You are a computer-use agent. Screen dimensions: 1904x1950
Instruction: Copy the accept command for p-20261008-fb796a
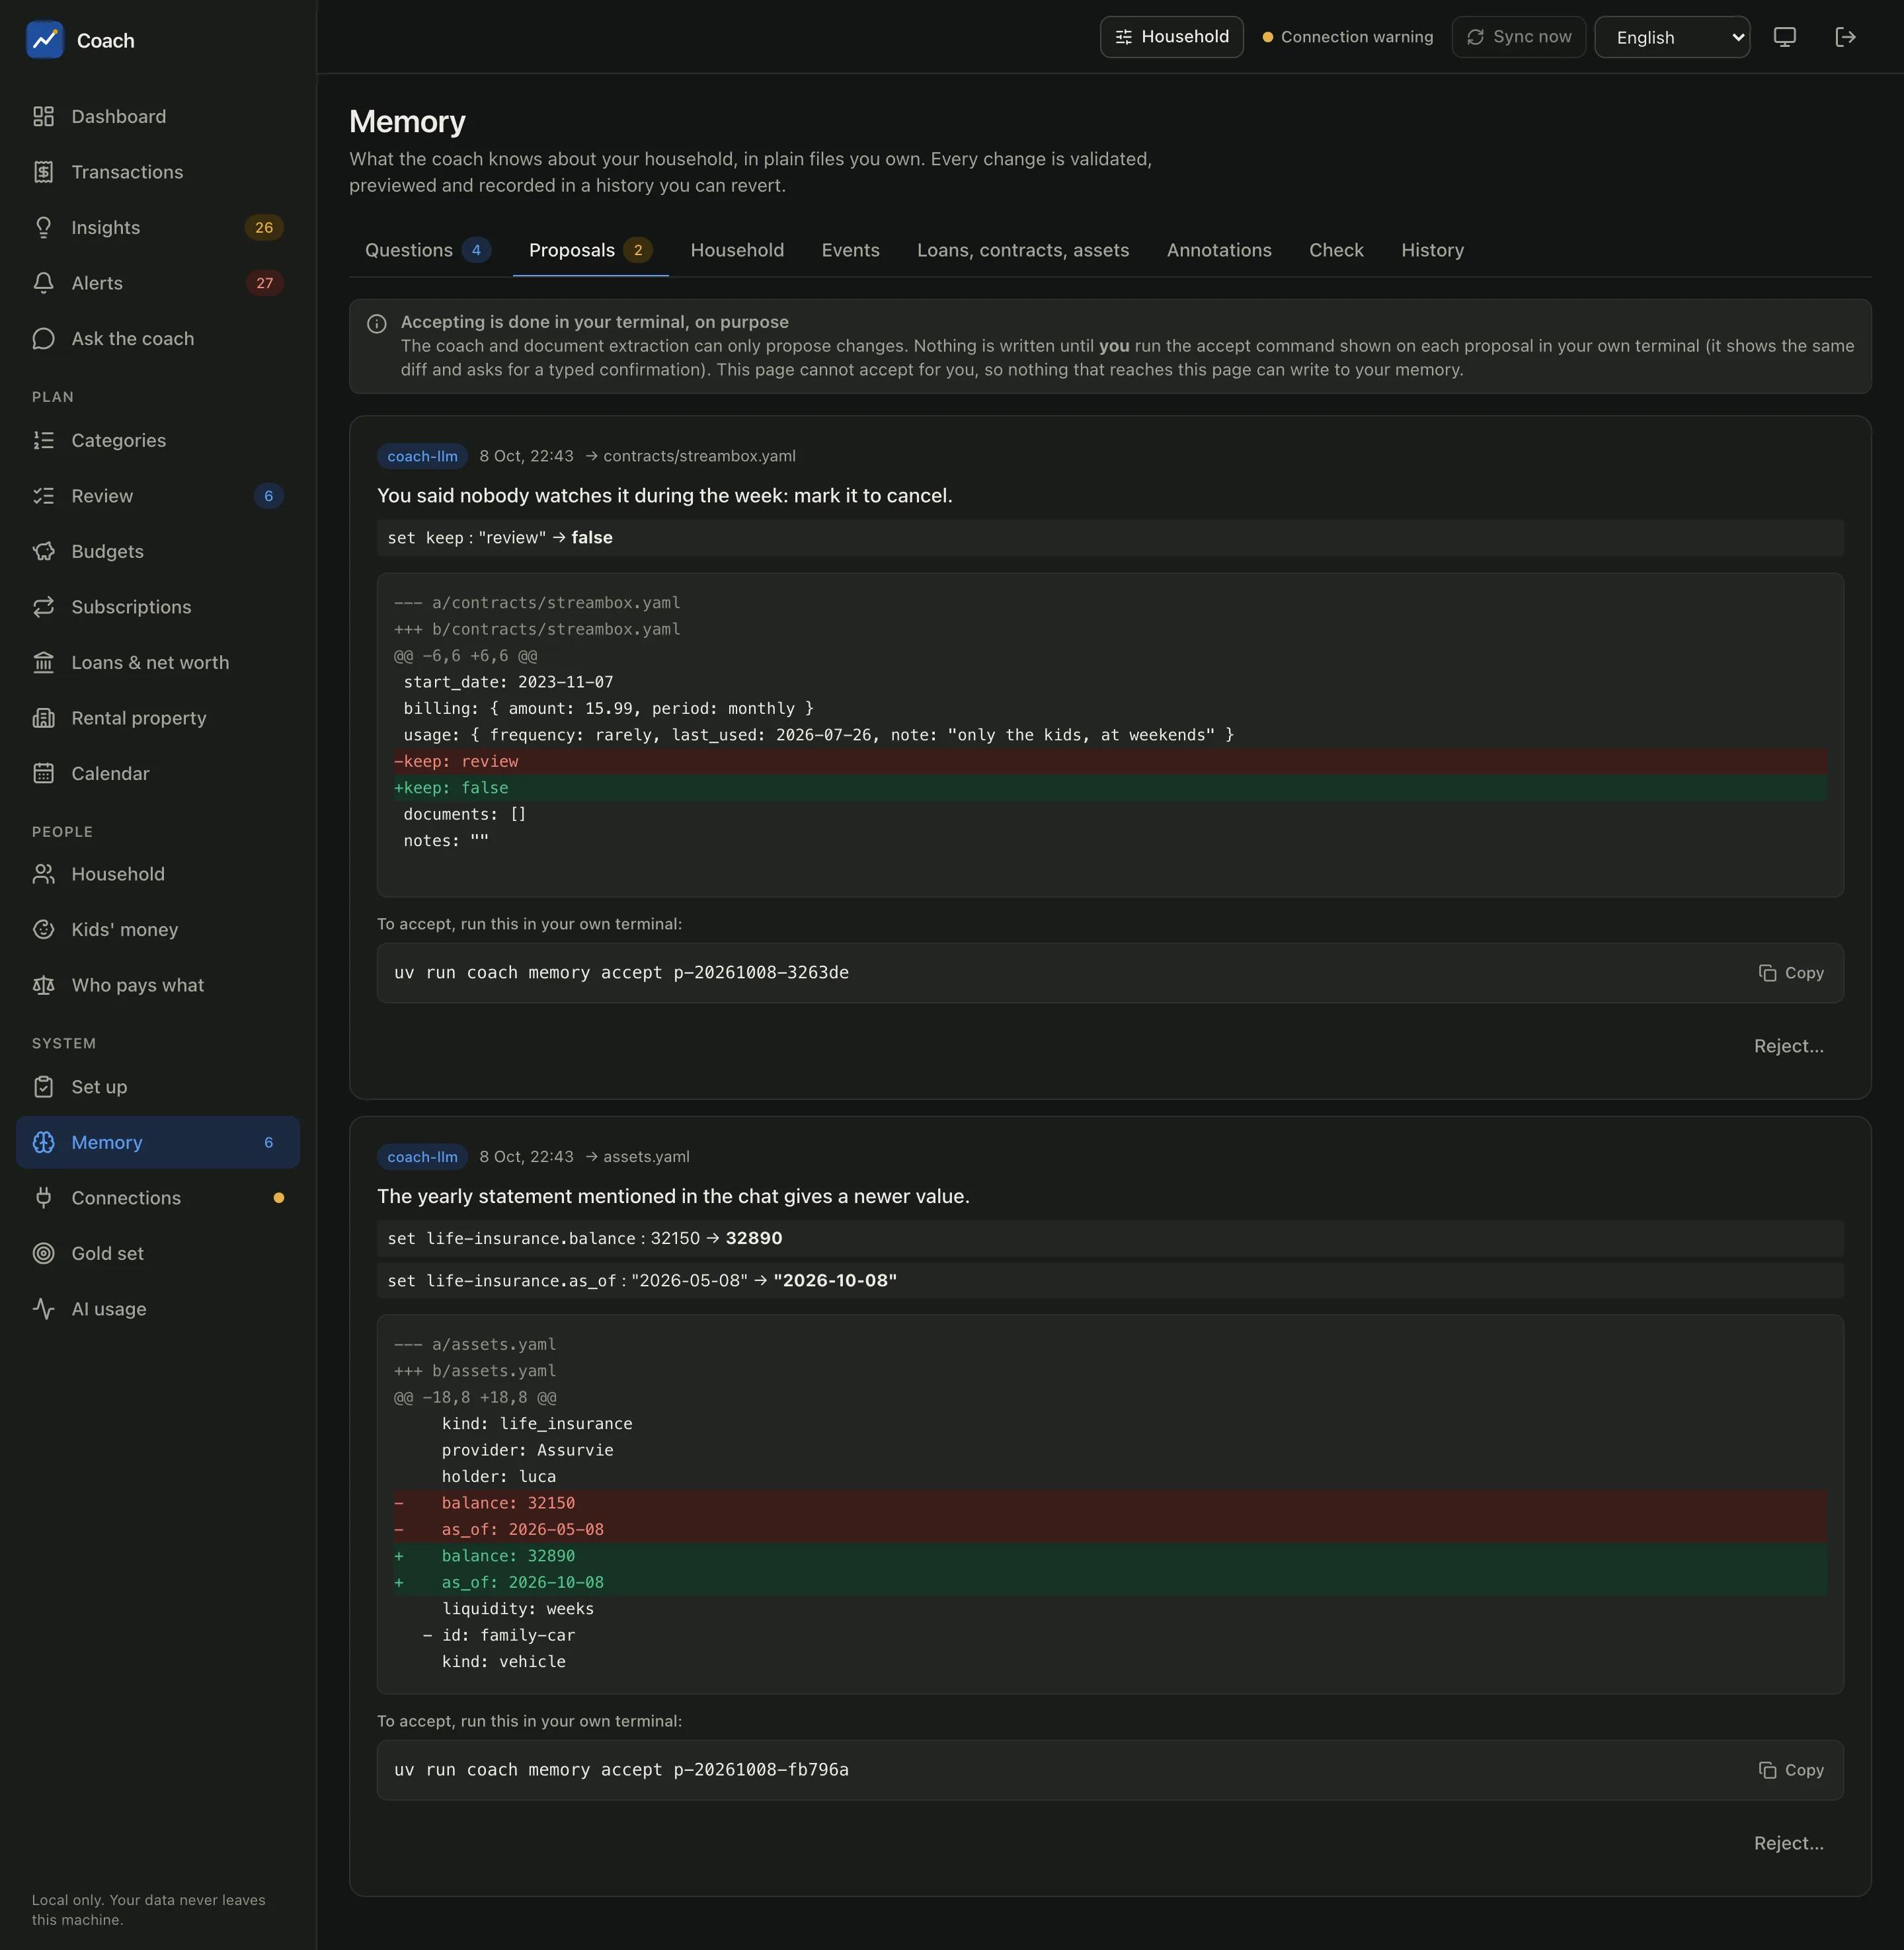tap(1791, 1770)
